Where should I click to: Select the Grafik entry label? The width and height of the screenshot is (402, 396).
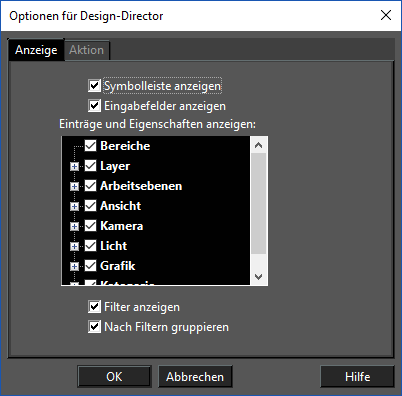(118, 266)
